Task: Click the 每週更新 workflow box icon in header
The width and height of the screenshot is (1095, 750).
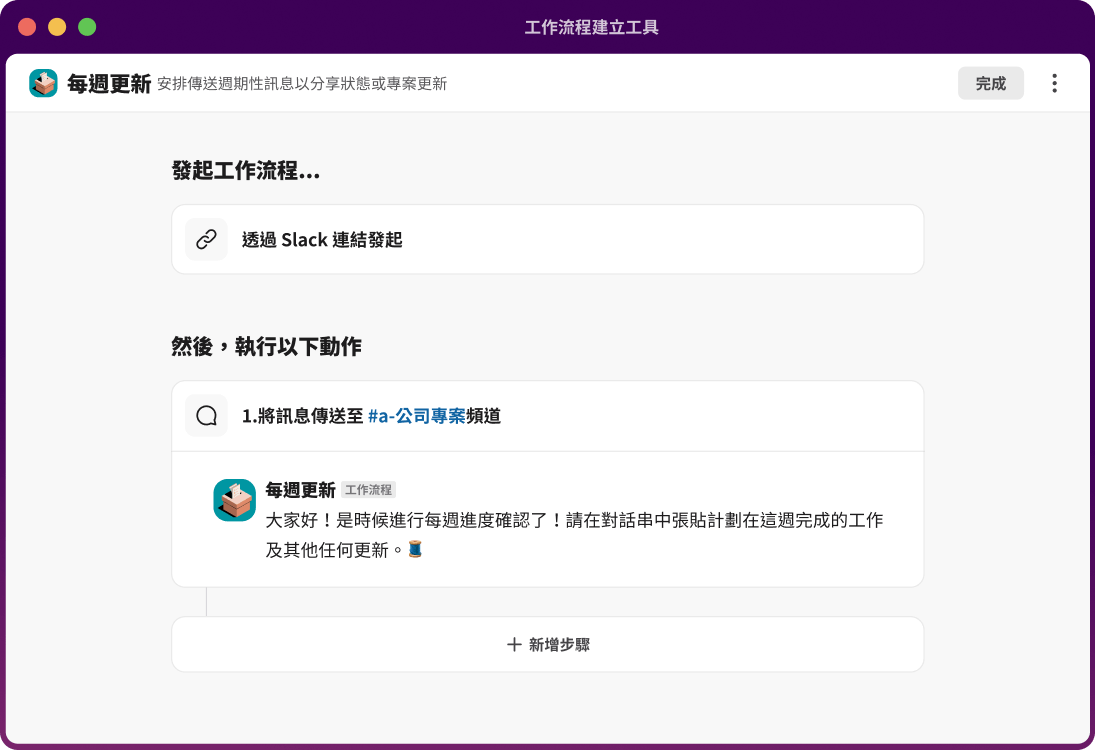Action: 42,83
